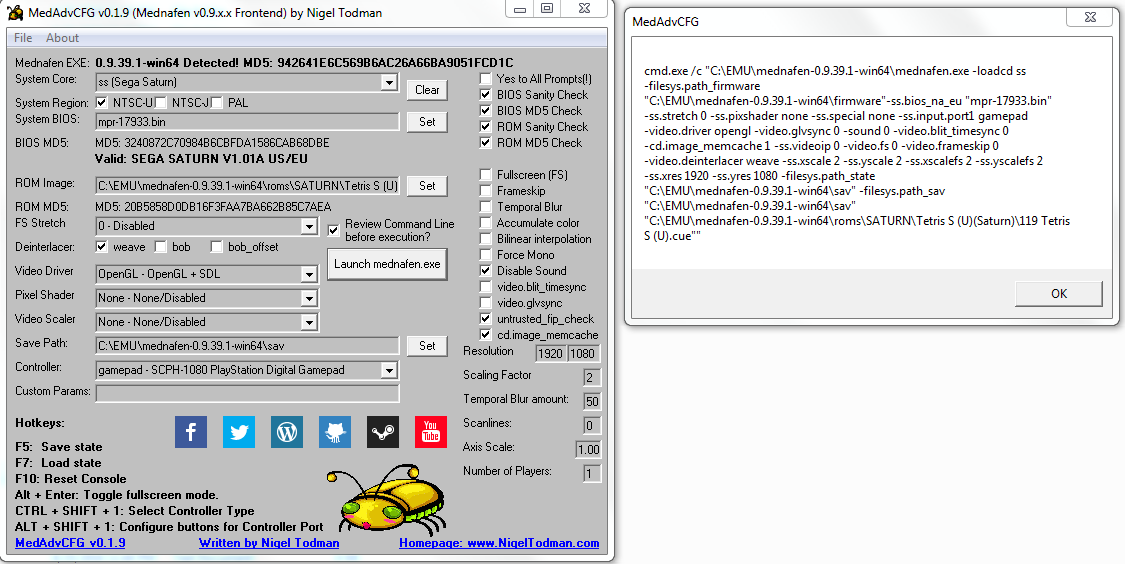
Task: Click the Custom Params input field
Action: pos(247,394)
